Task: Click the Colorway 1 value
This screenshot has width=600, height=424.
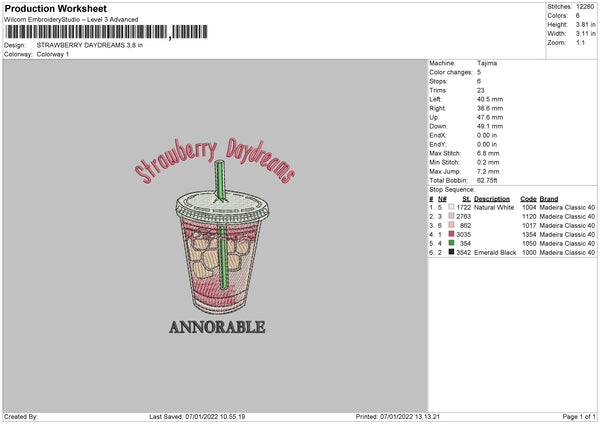Action: (x=53, y=54)
